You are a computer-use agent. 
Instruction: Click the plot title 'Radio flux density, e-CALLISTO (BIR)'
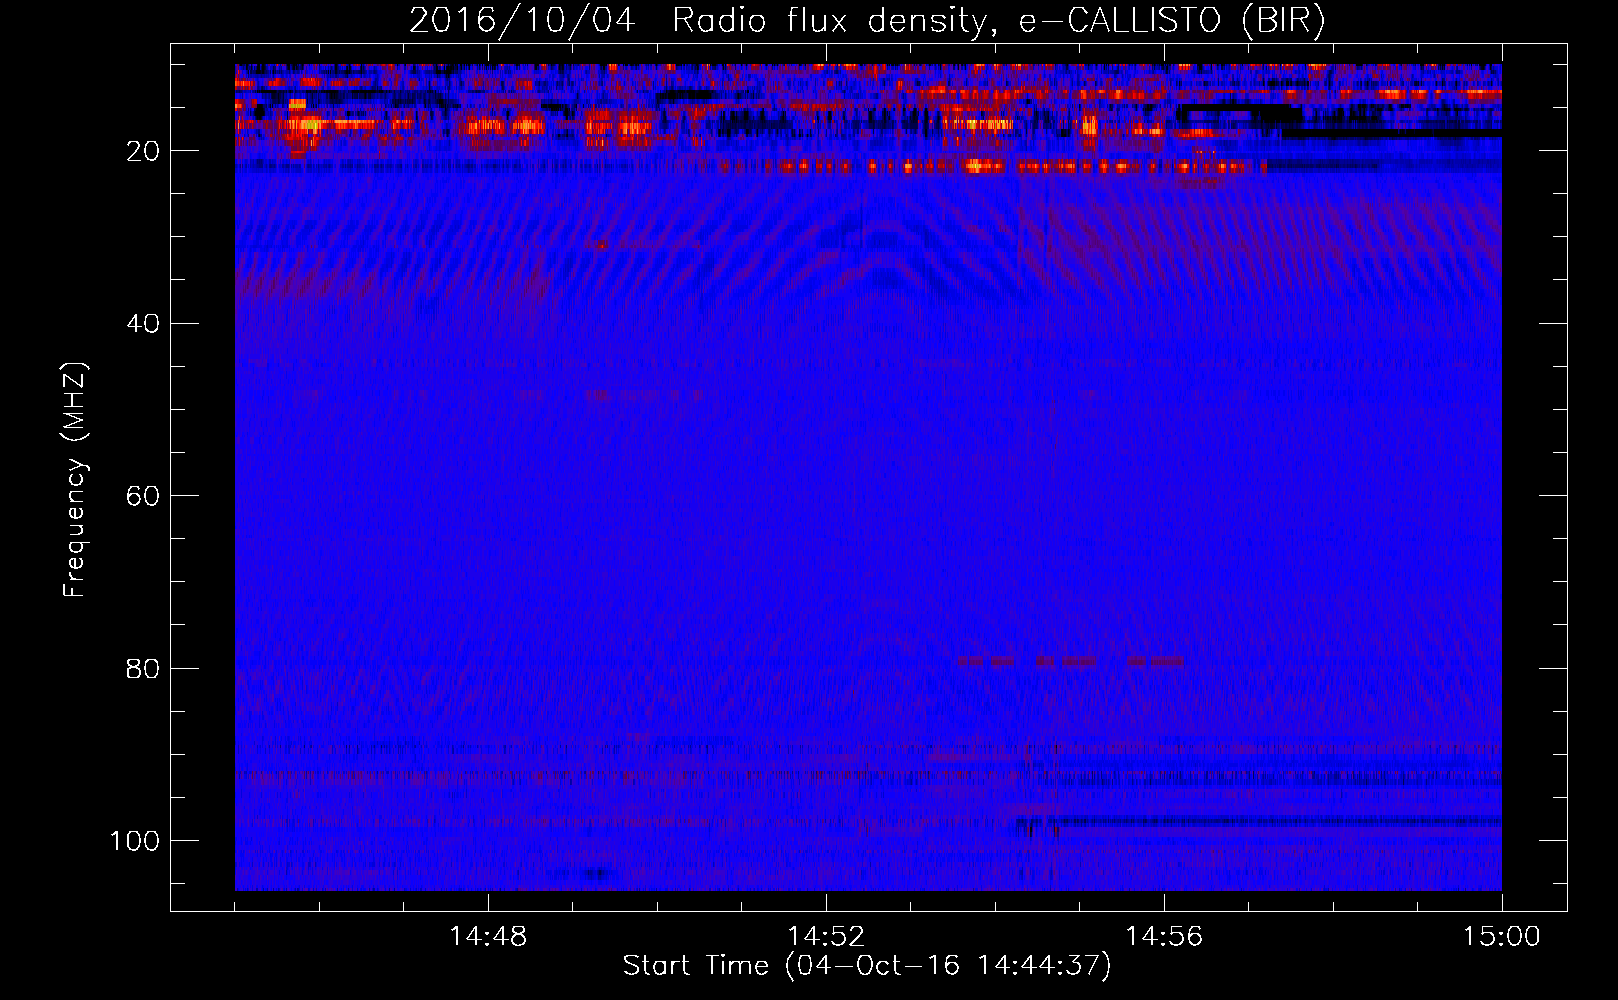[999, 20]
